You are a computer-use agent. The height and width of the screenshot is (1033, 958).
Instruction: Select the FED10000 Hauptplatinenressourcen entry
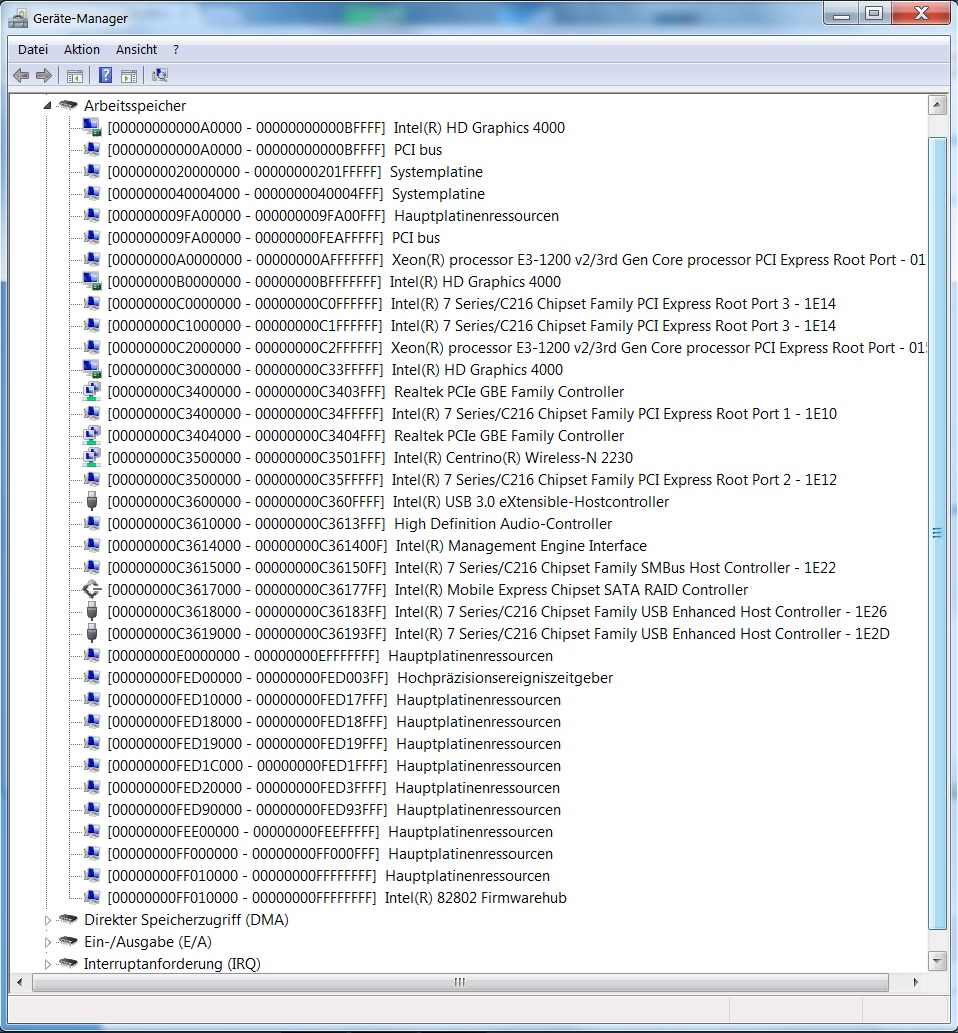coord(334,700)
